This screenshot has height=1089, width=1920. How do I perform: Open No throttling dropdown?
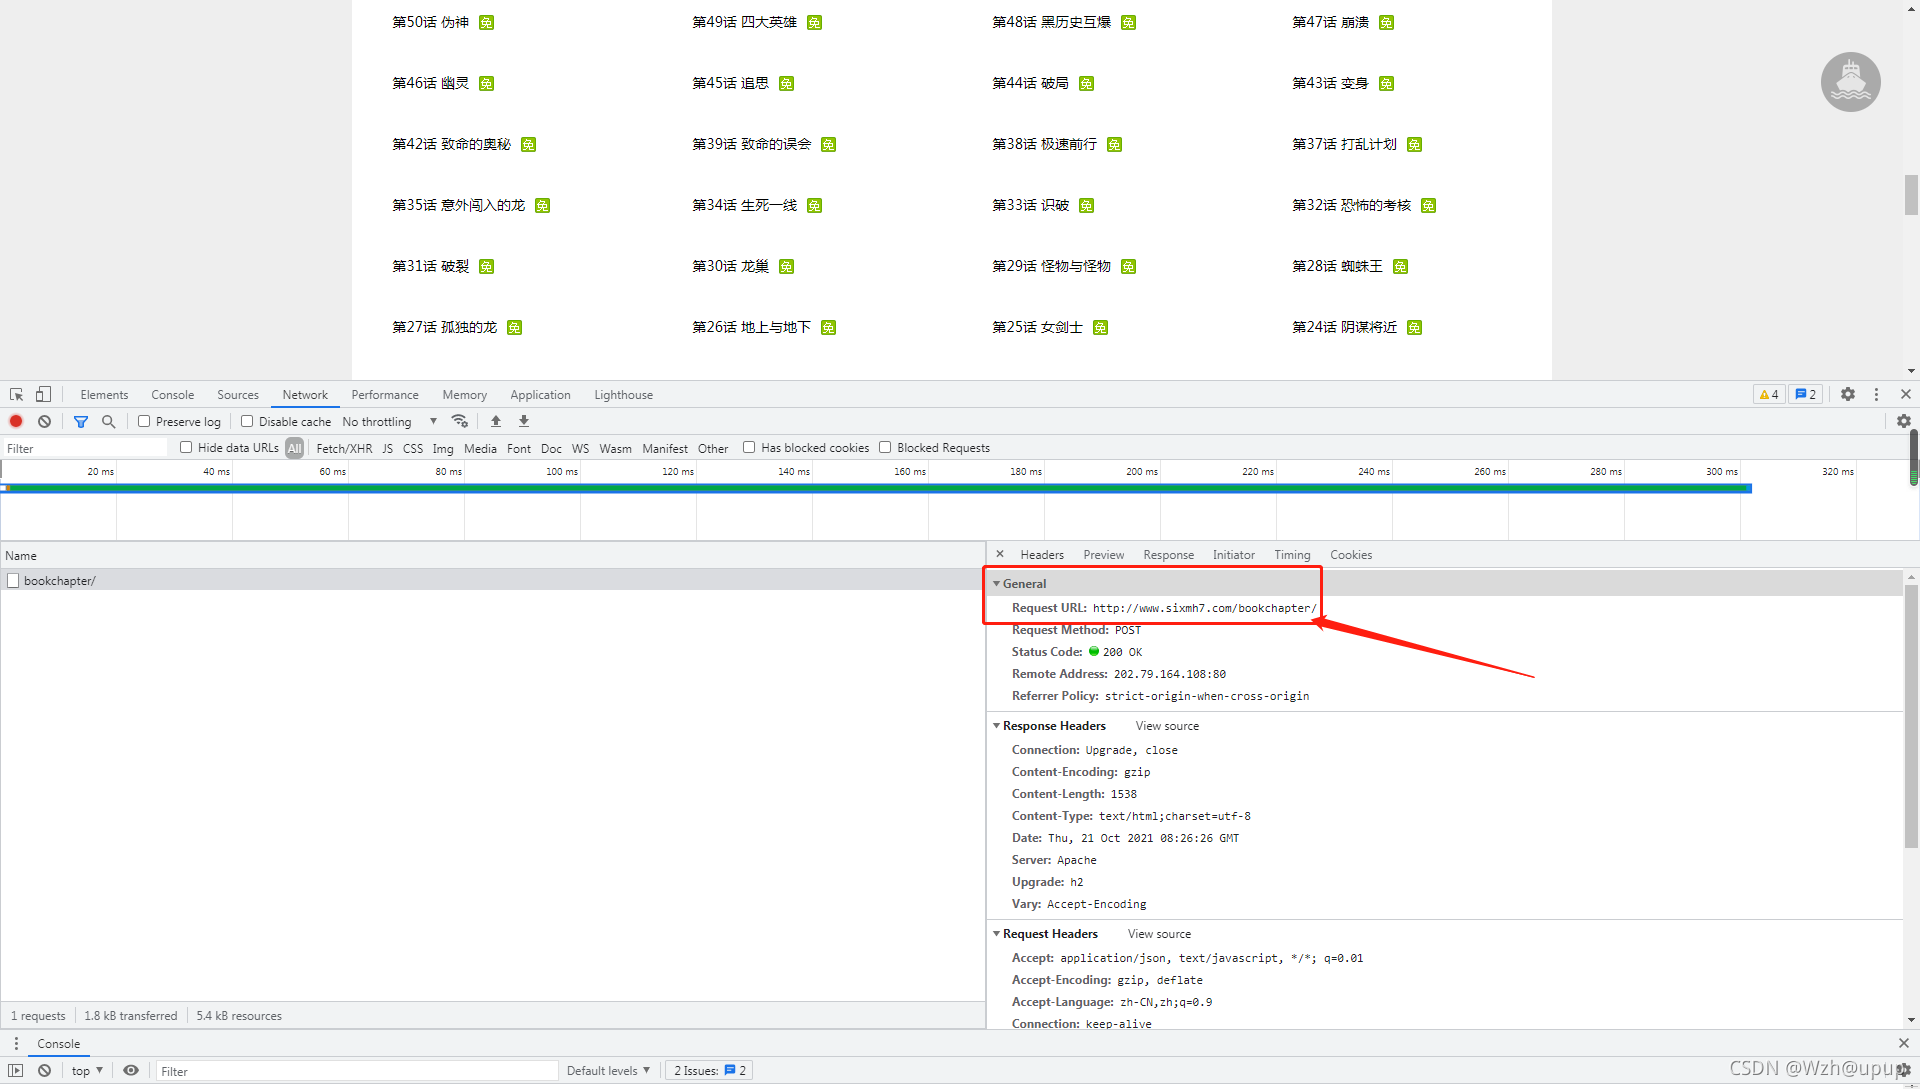pyautogui.click(x=390, y=421)
